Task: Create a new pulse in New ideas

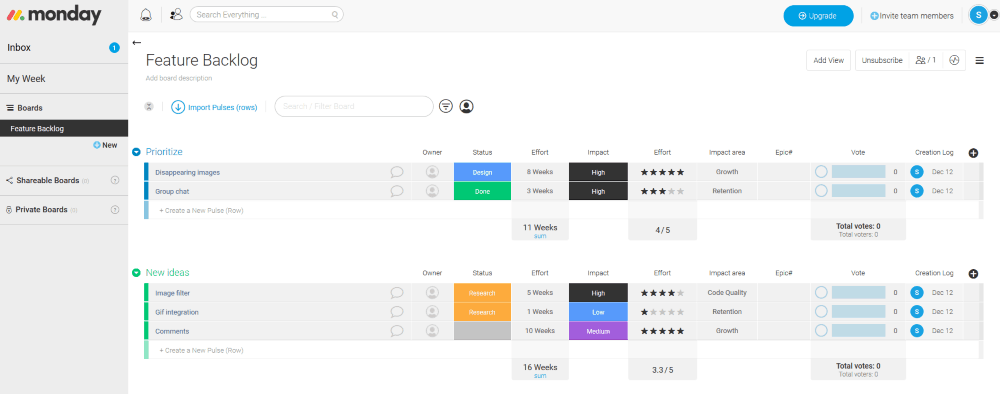Action: point(201,351)
